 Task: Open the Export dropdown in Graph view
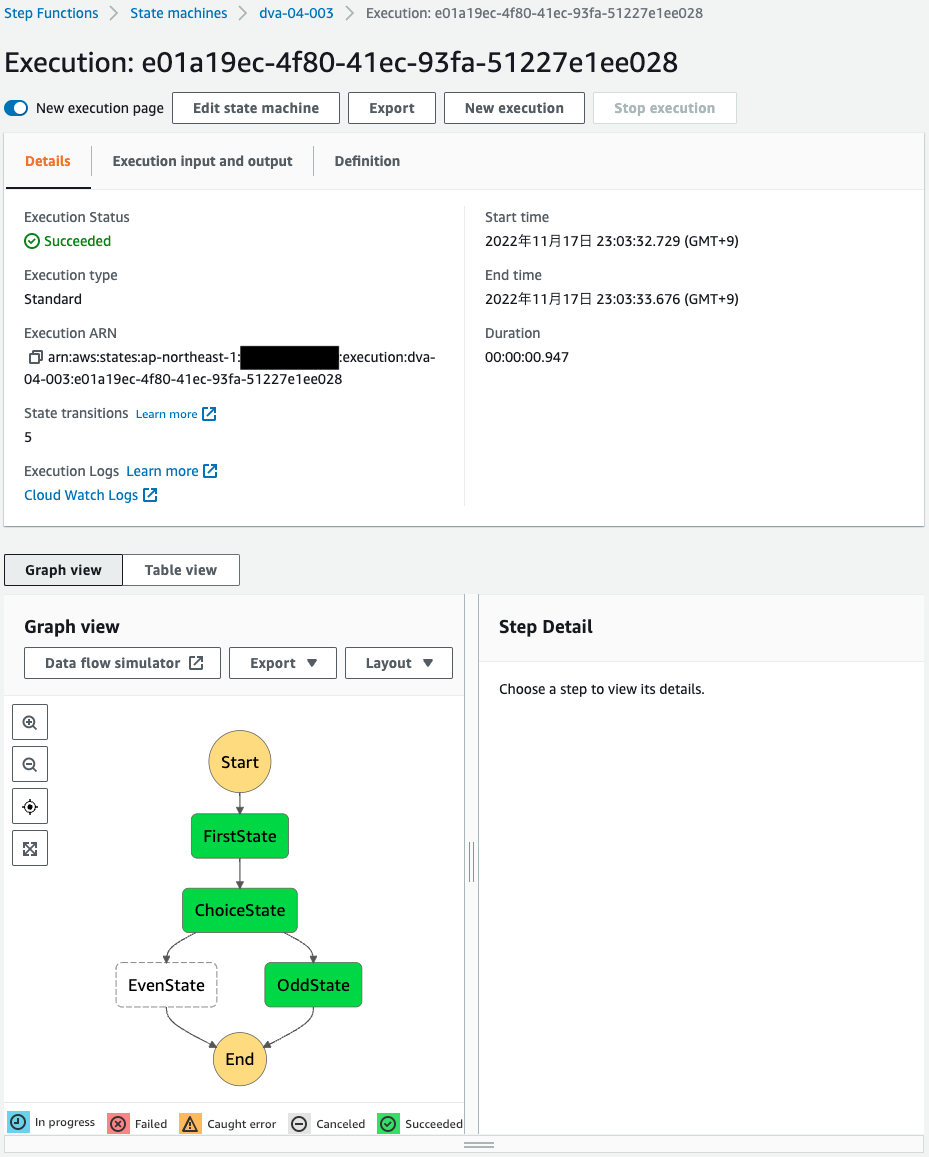(x=282, y=662)
